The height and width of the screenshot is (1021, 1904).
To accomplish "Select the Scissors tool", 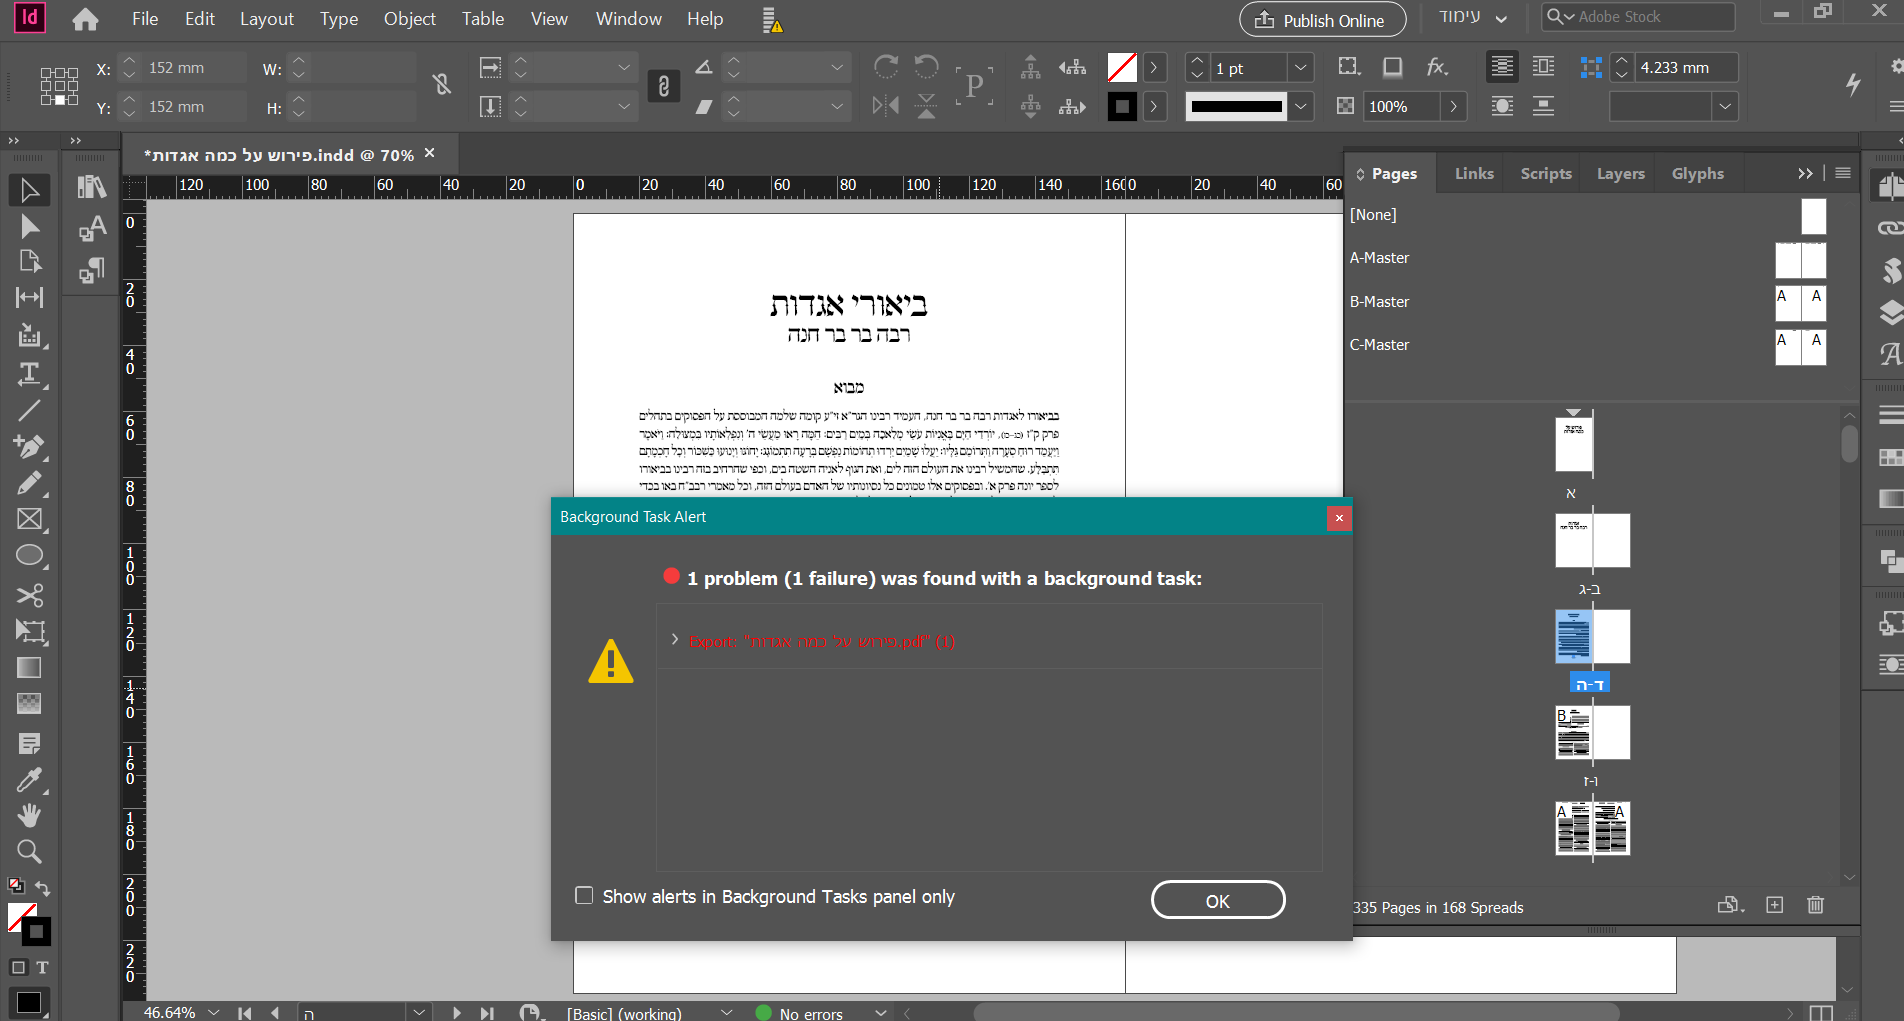I will (30, 595).
